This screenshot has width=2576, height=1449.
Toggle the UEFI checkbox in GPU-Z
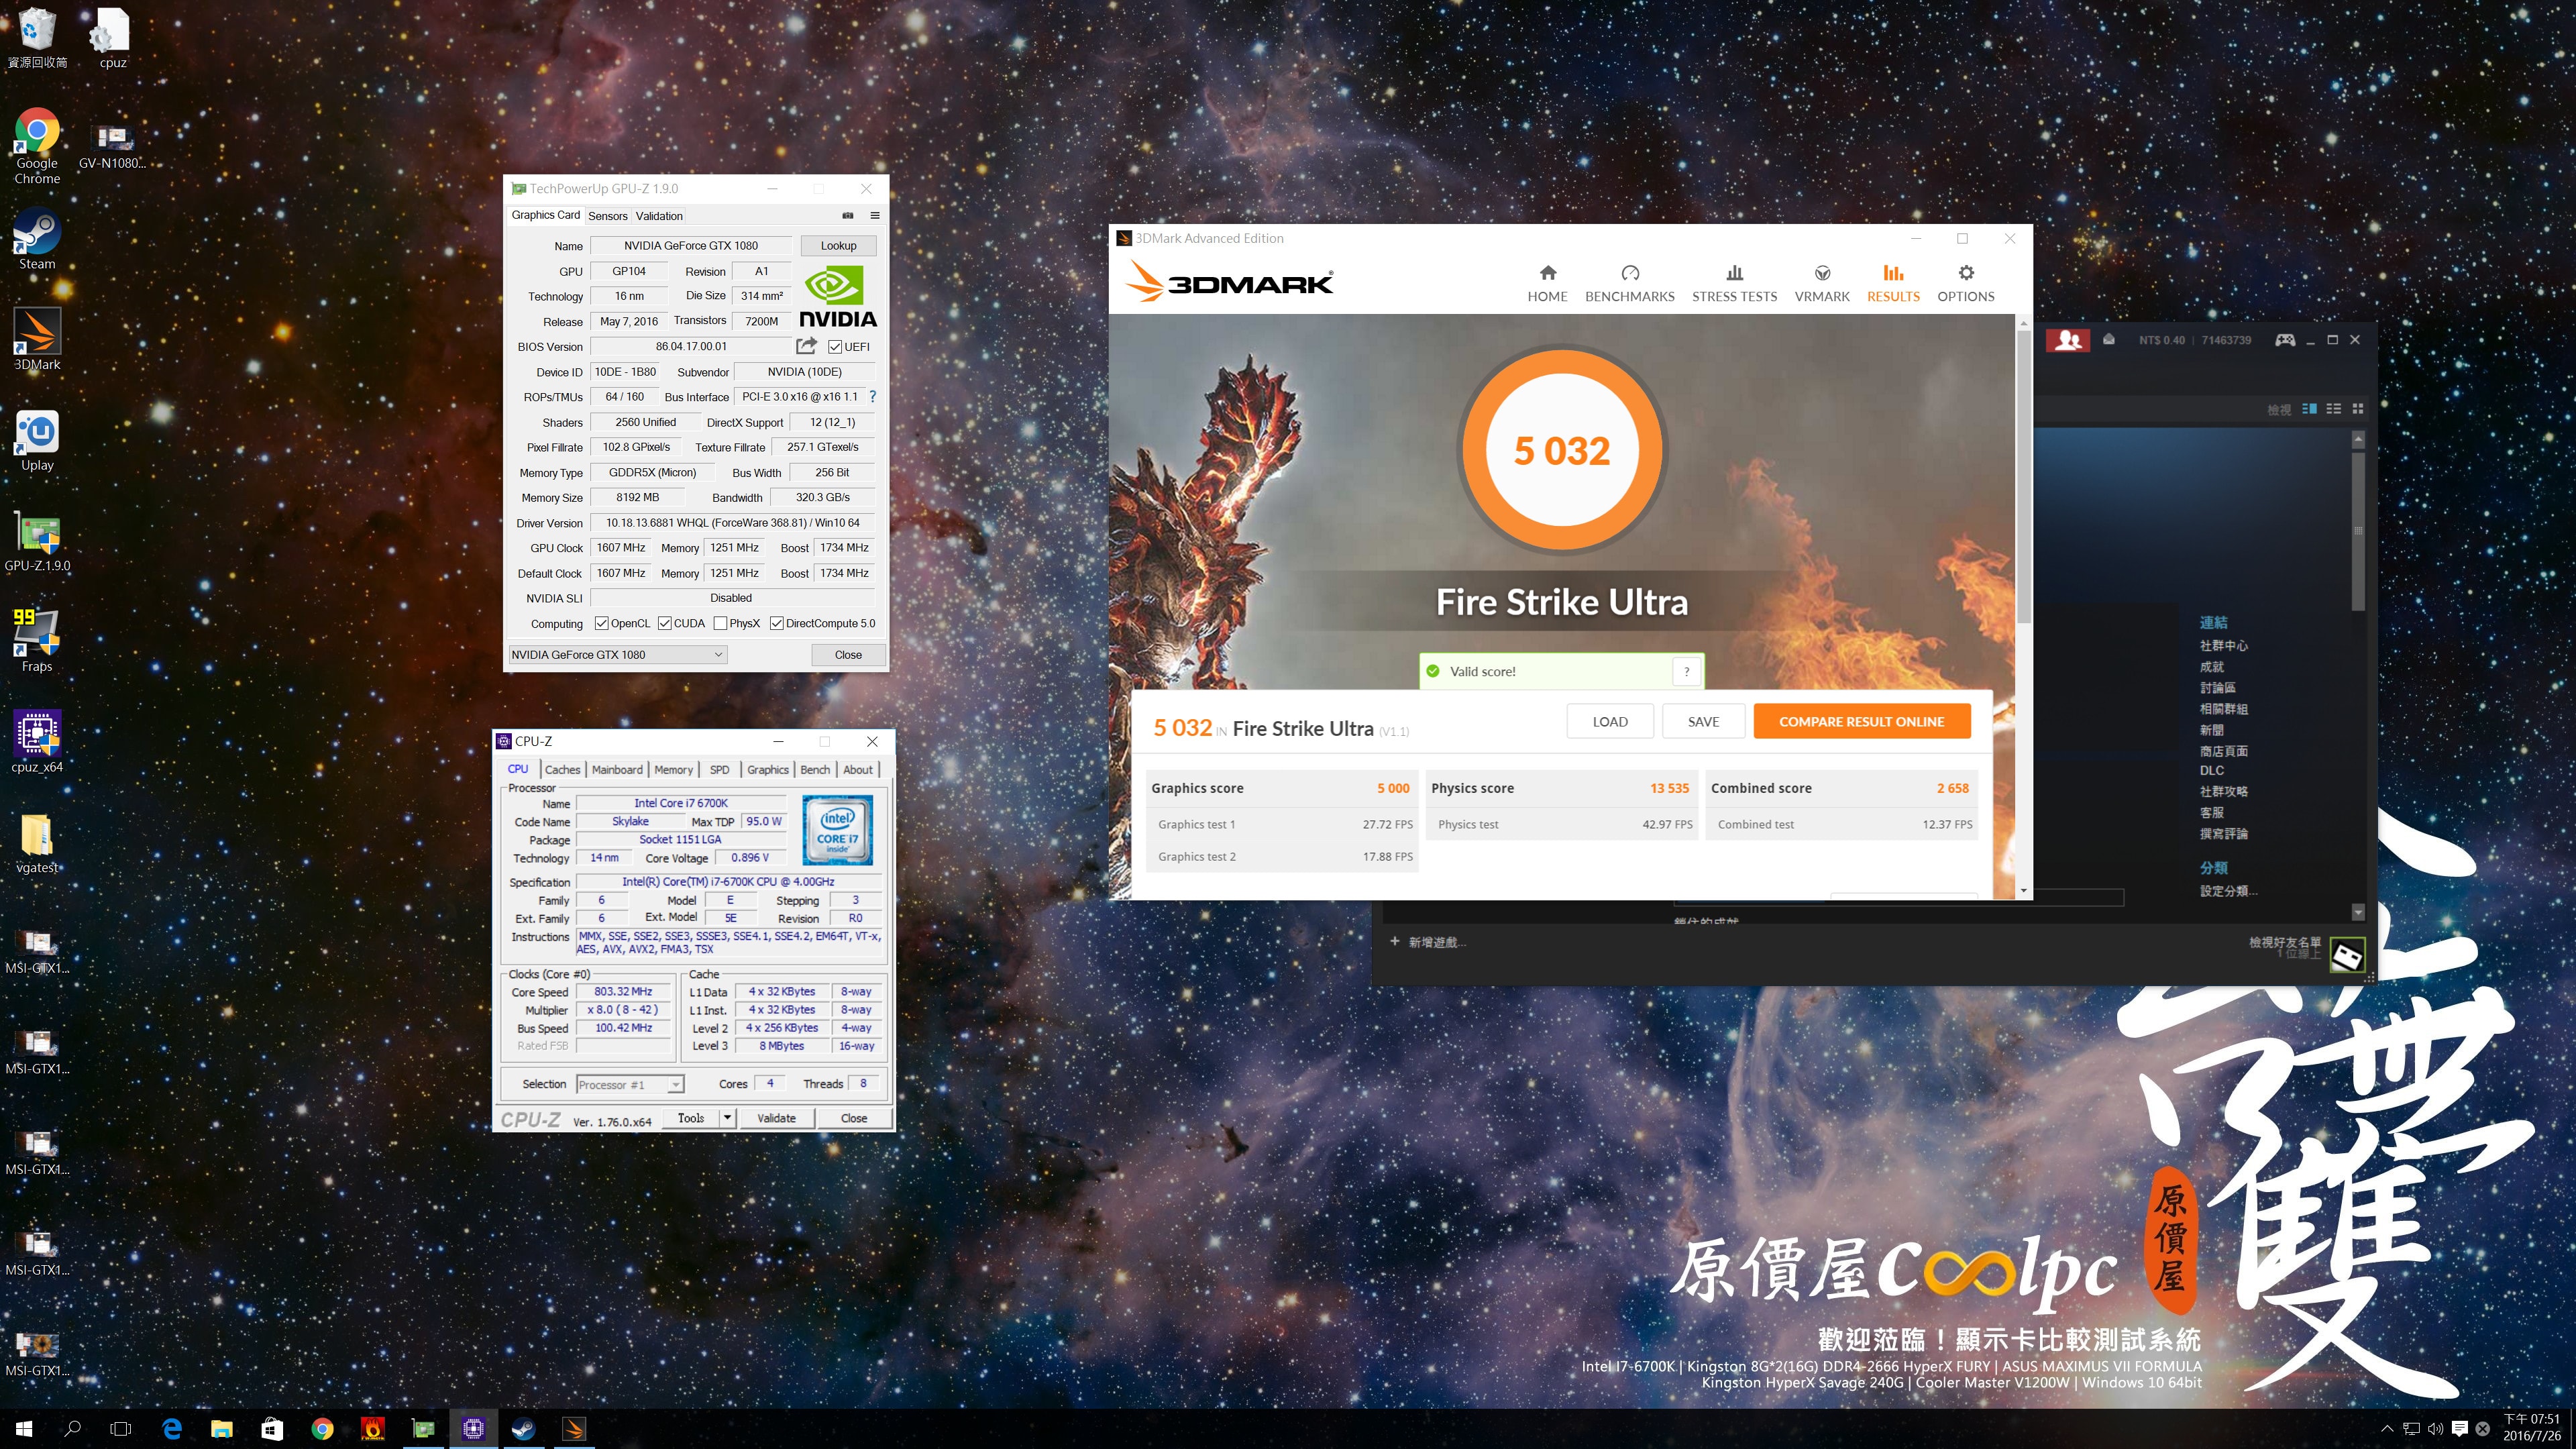835,347
